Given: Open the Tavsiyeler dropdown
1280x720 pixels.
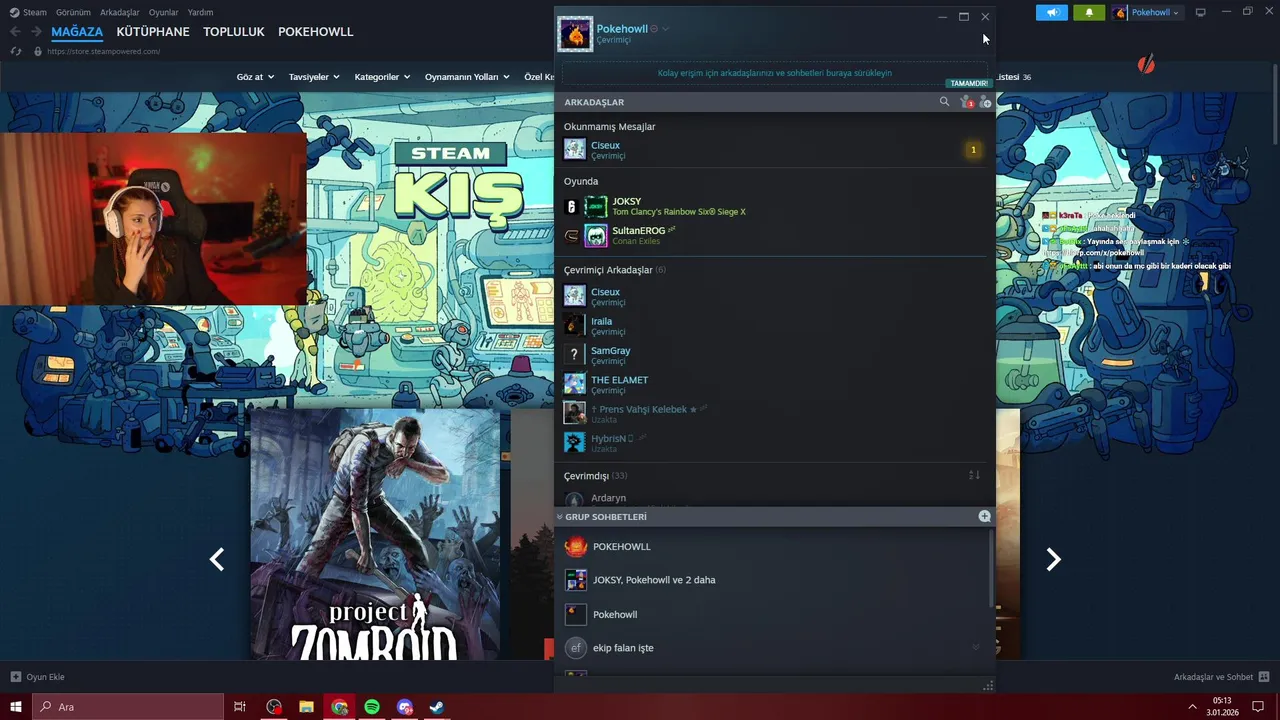Looking at the screenshot, I should (314, 77).
